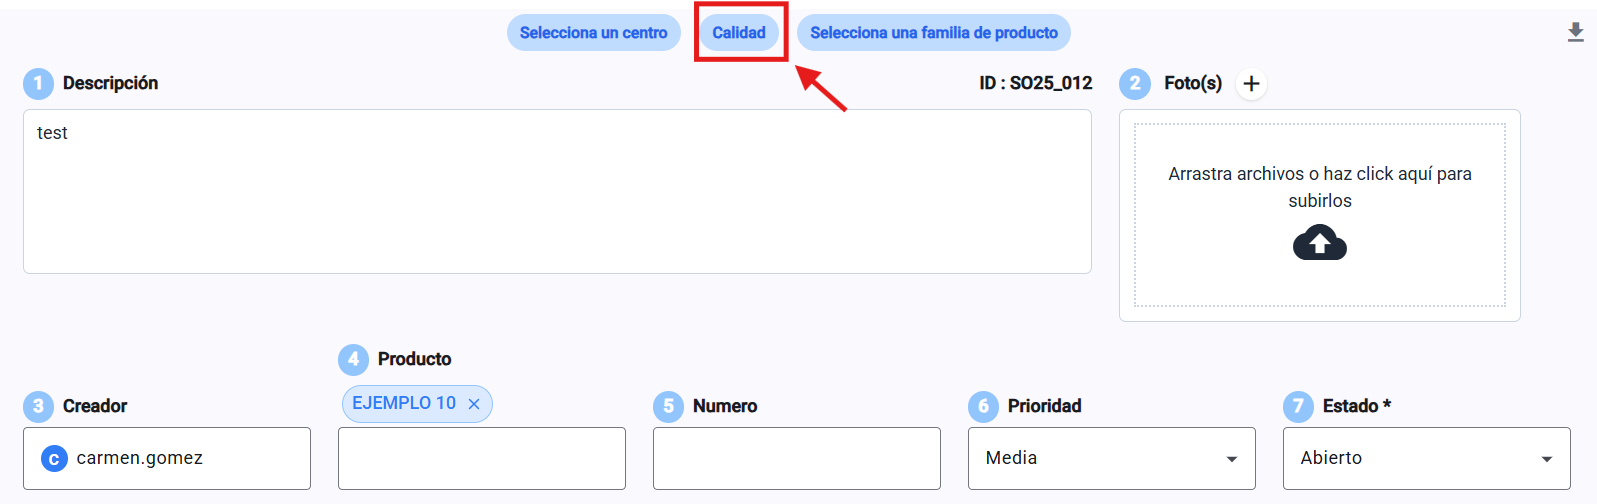The height and width of the screenshot is (504, 1597).
Task: Click the carmen.gomez avatar icon
Action: coord(54,458)
